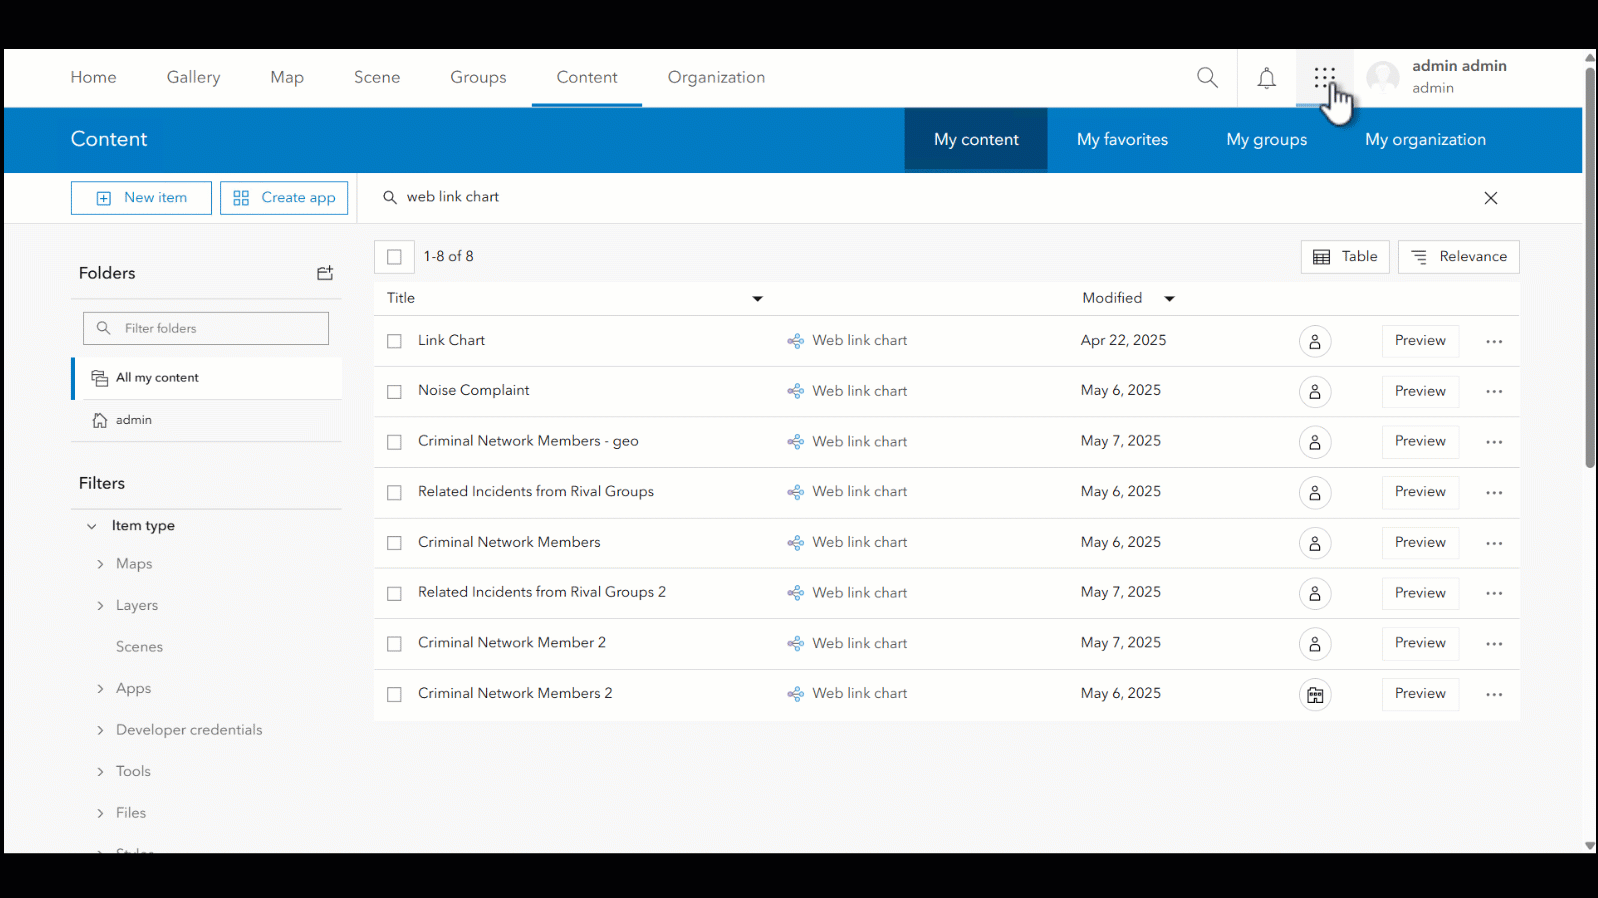Viewport: 1598px width, 898px height.
Task: Check the Criminal Network Members - geo checkbox
Action: (x=394, y=442)
